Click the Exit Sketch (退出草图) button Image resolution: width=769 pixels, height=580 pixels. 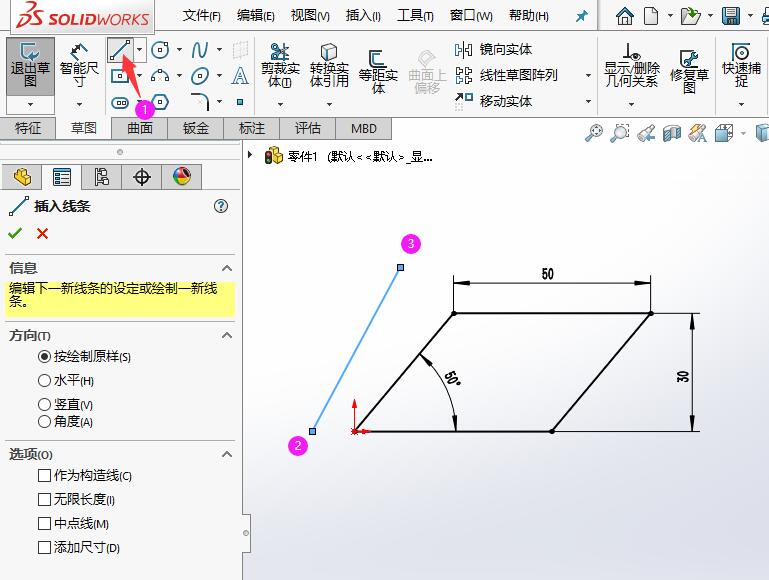pyautogui.click(x=30, y=66)
